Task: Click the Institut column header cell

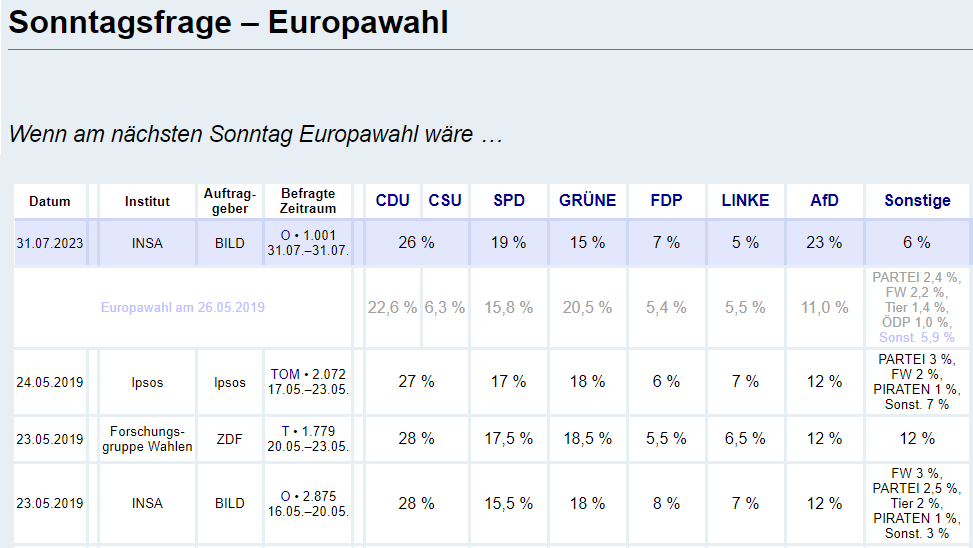Action: [147, 201]
